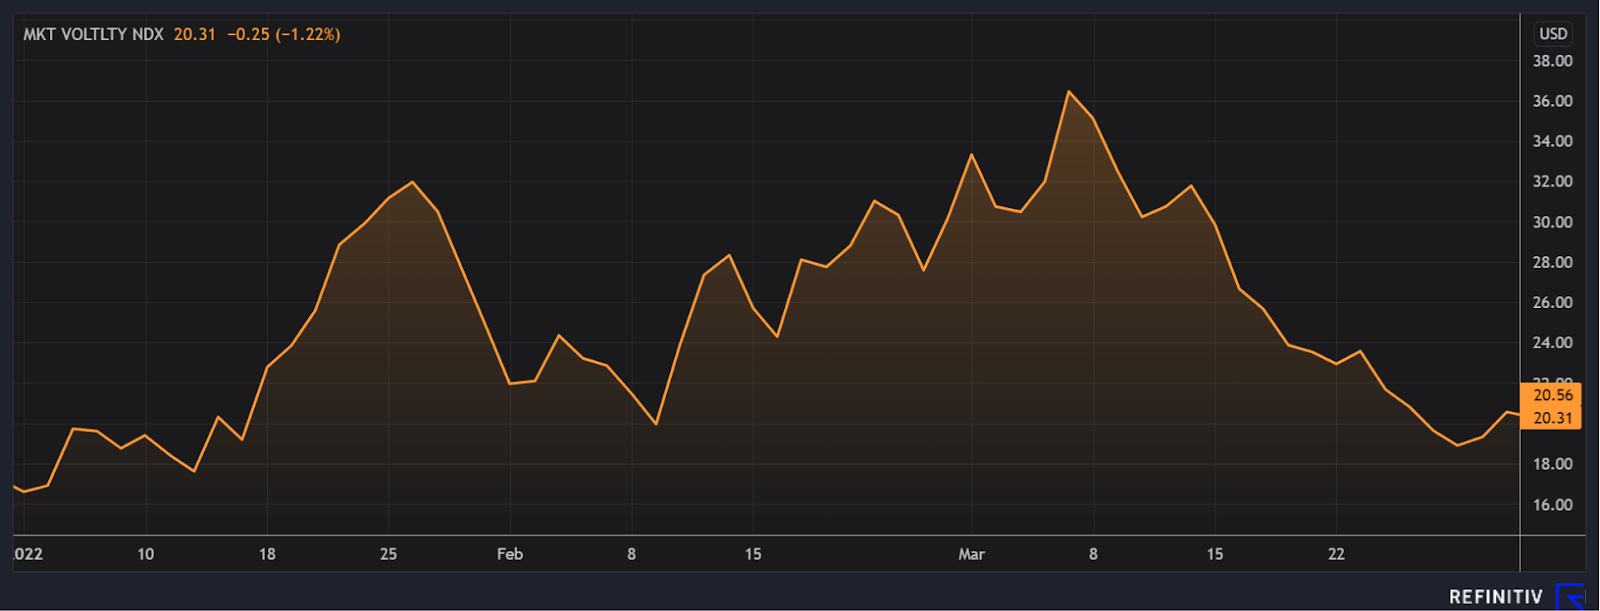
Task: Click the 24.00 price axis label
Action: click(1553, 342)
